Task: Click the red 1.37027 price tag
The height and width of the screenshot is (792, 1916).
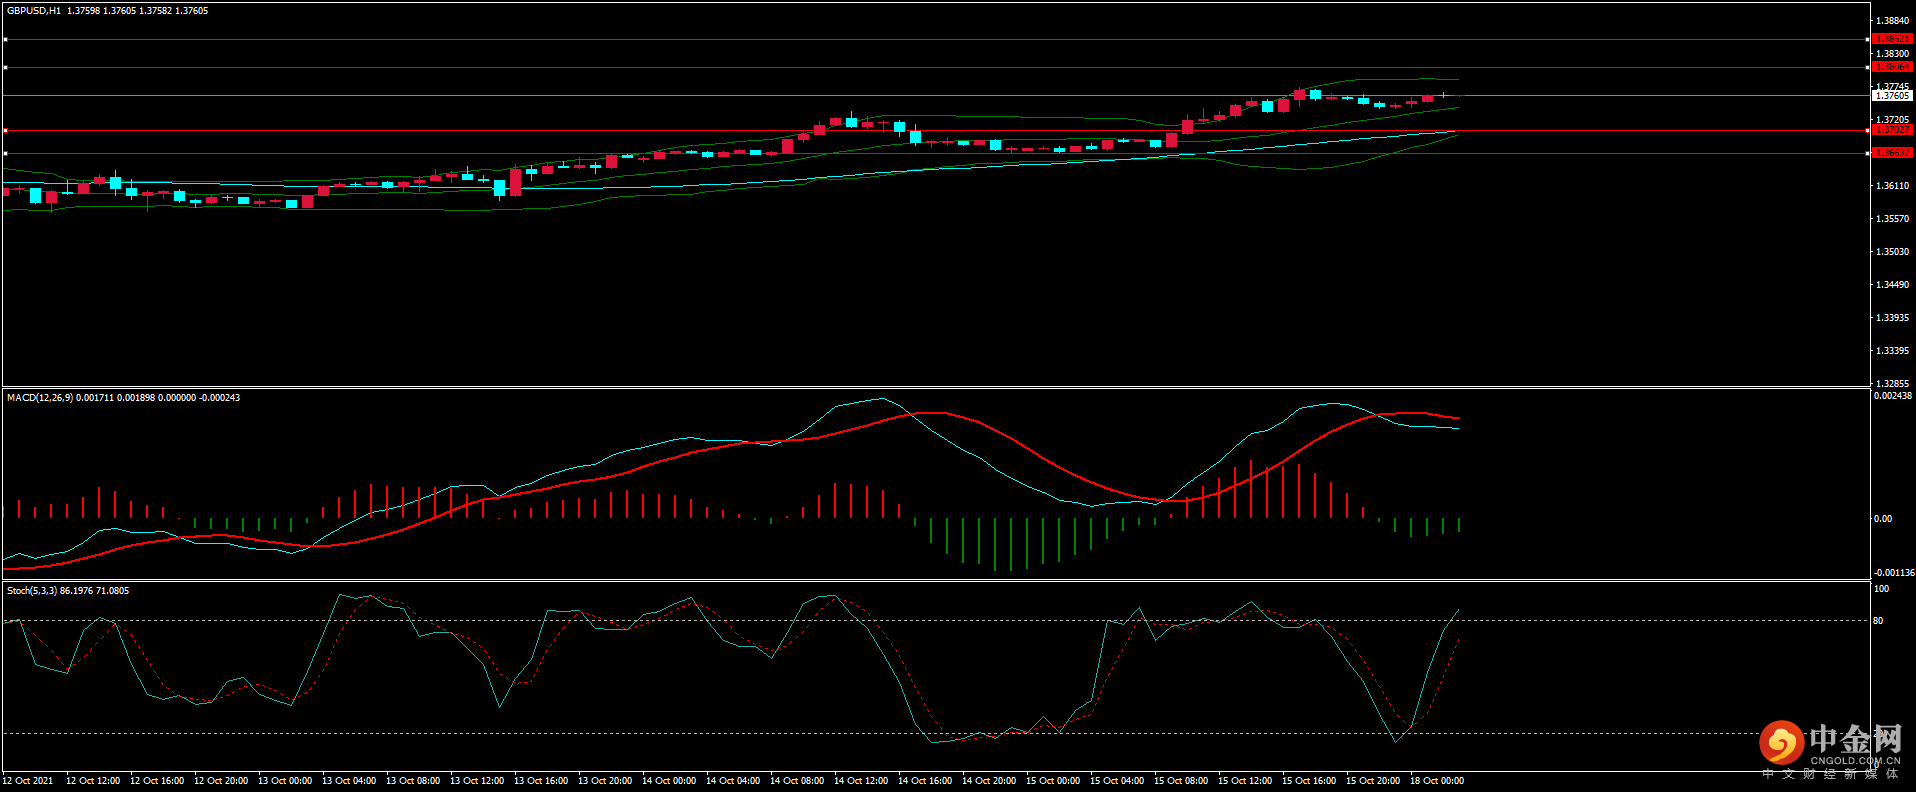Action: [1891, 130]
